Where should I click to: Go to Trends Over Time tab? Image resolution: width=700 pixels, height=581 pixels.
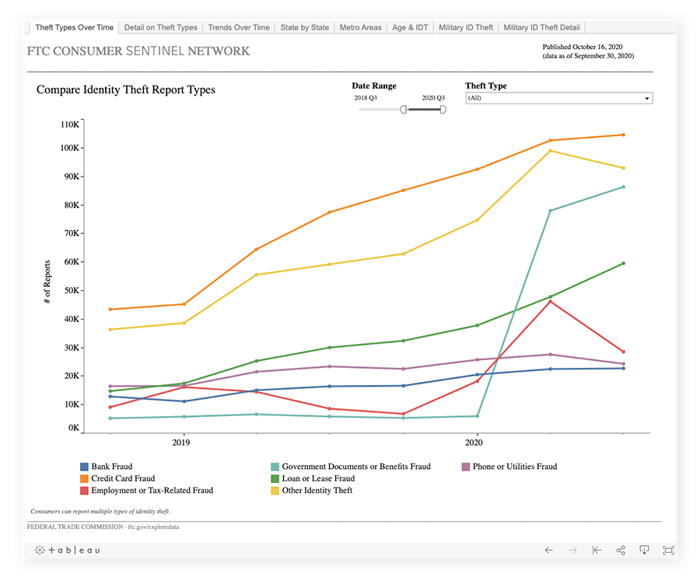pyautogui.click(x=238, y=28)
